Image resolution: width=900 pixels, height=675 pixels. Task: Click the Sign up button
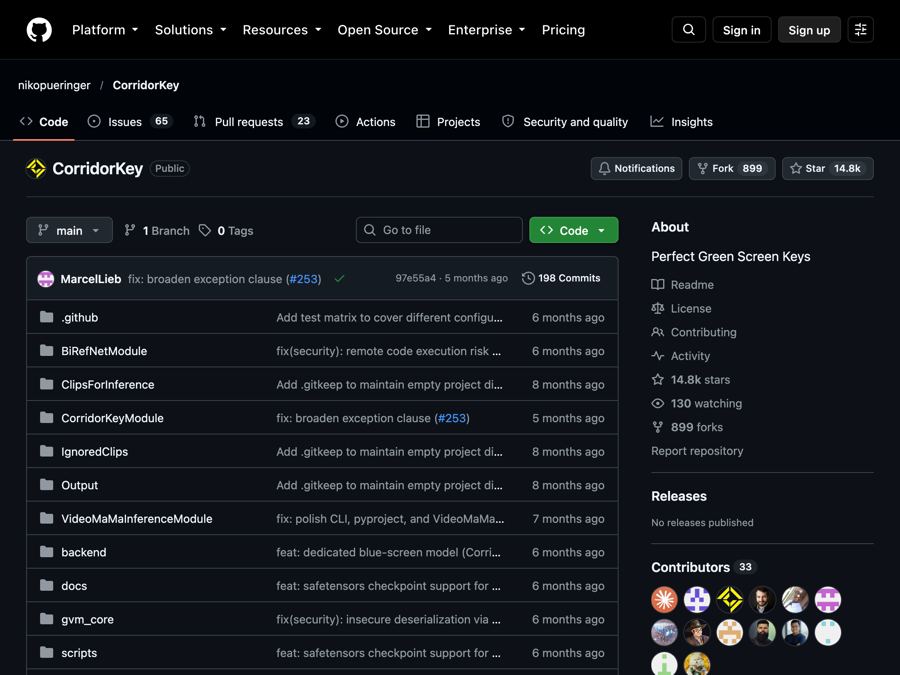point(809,30)
